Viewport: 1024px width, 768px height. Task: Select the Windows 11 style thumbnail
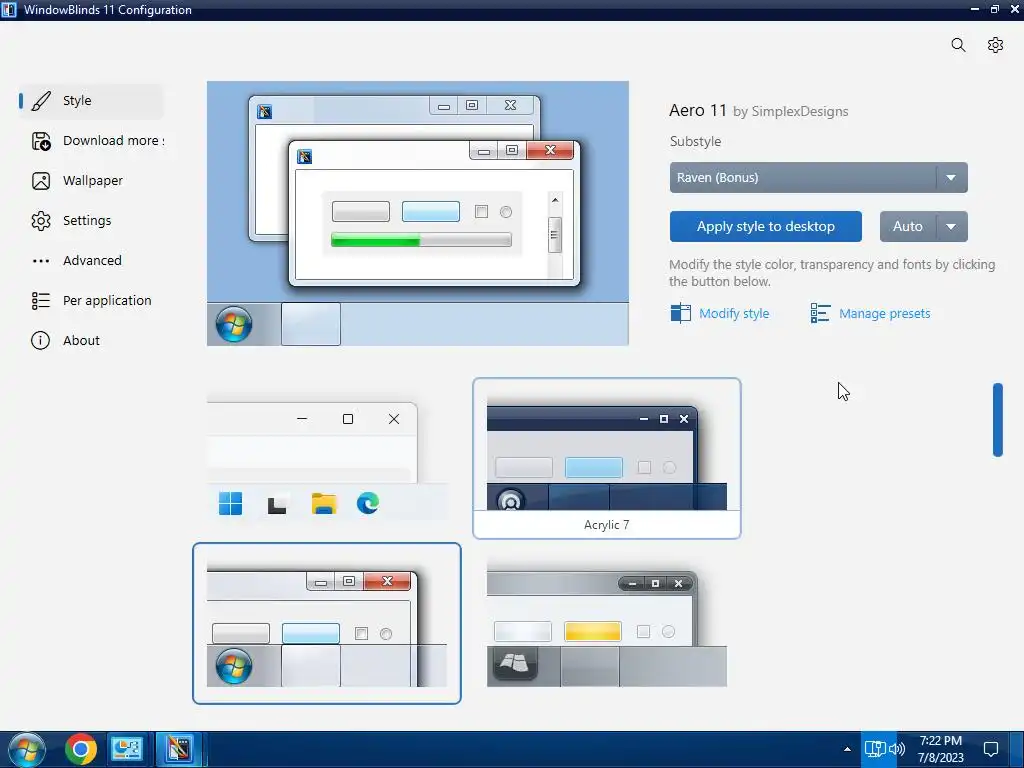pyautogui.click(x=327, y=460)
